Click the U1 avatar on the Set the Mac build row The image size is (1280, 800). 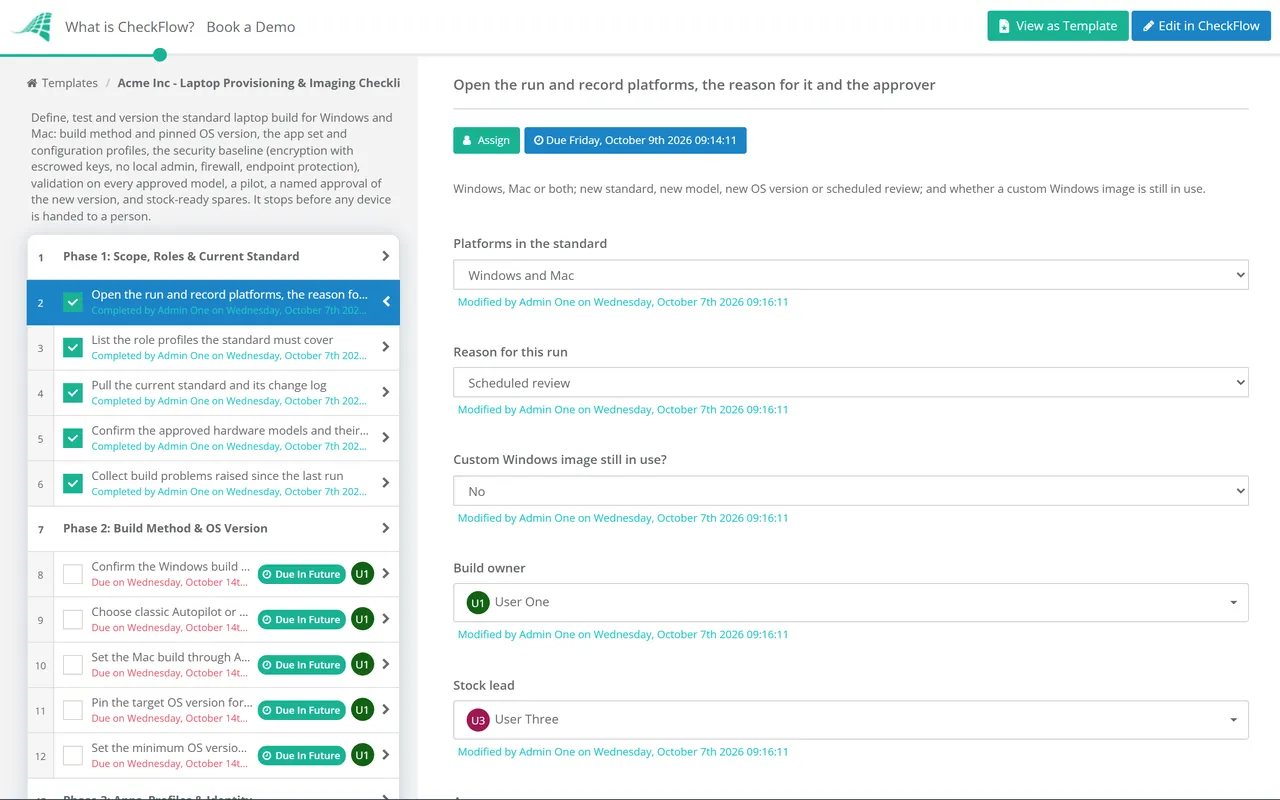pos(362,665)
